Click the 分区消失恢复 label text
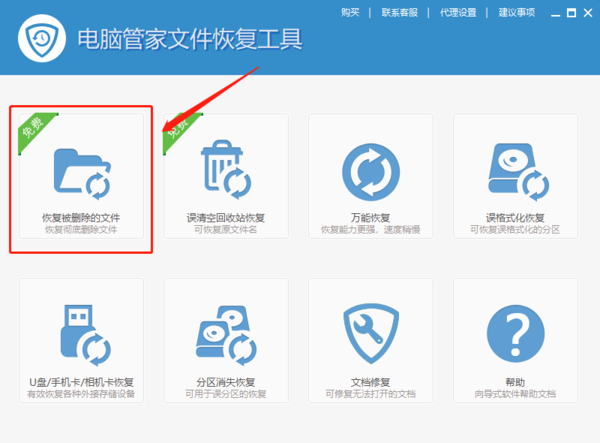 click(x=226, y=382)
